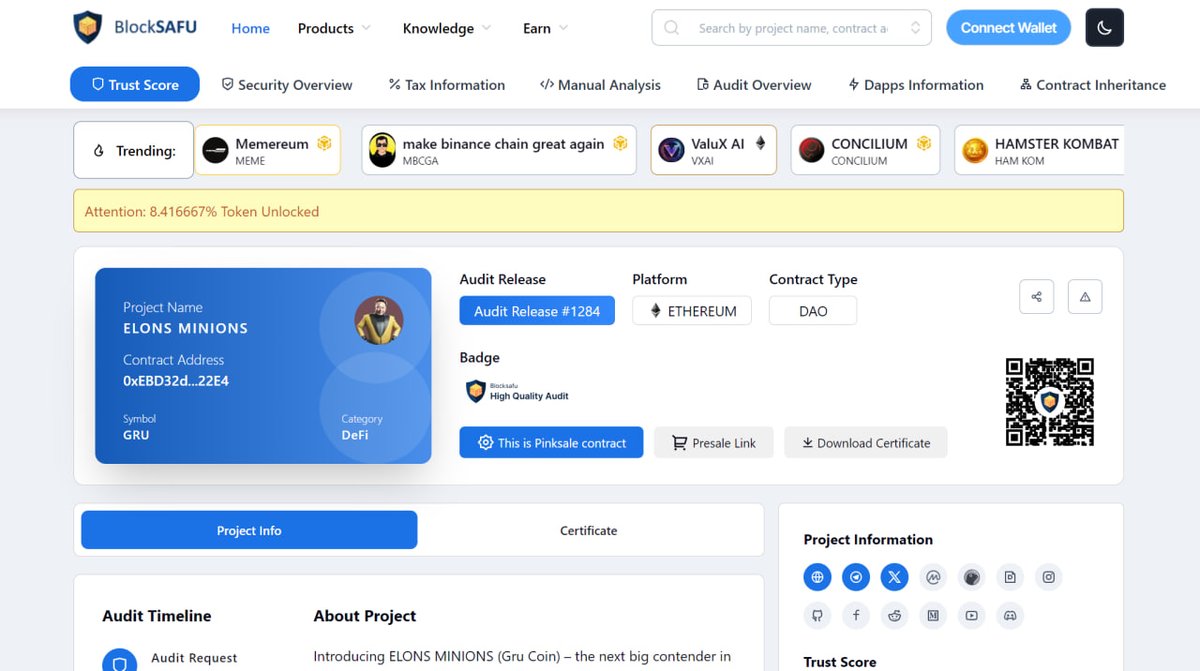Open the Presale Link button
This screenshot has width=1200, height=671.
point(714,442)
